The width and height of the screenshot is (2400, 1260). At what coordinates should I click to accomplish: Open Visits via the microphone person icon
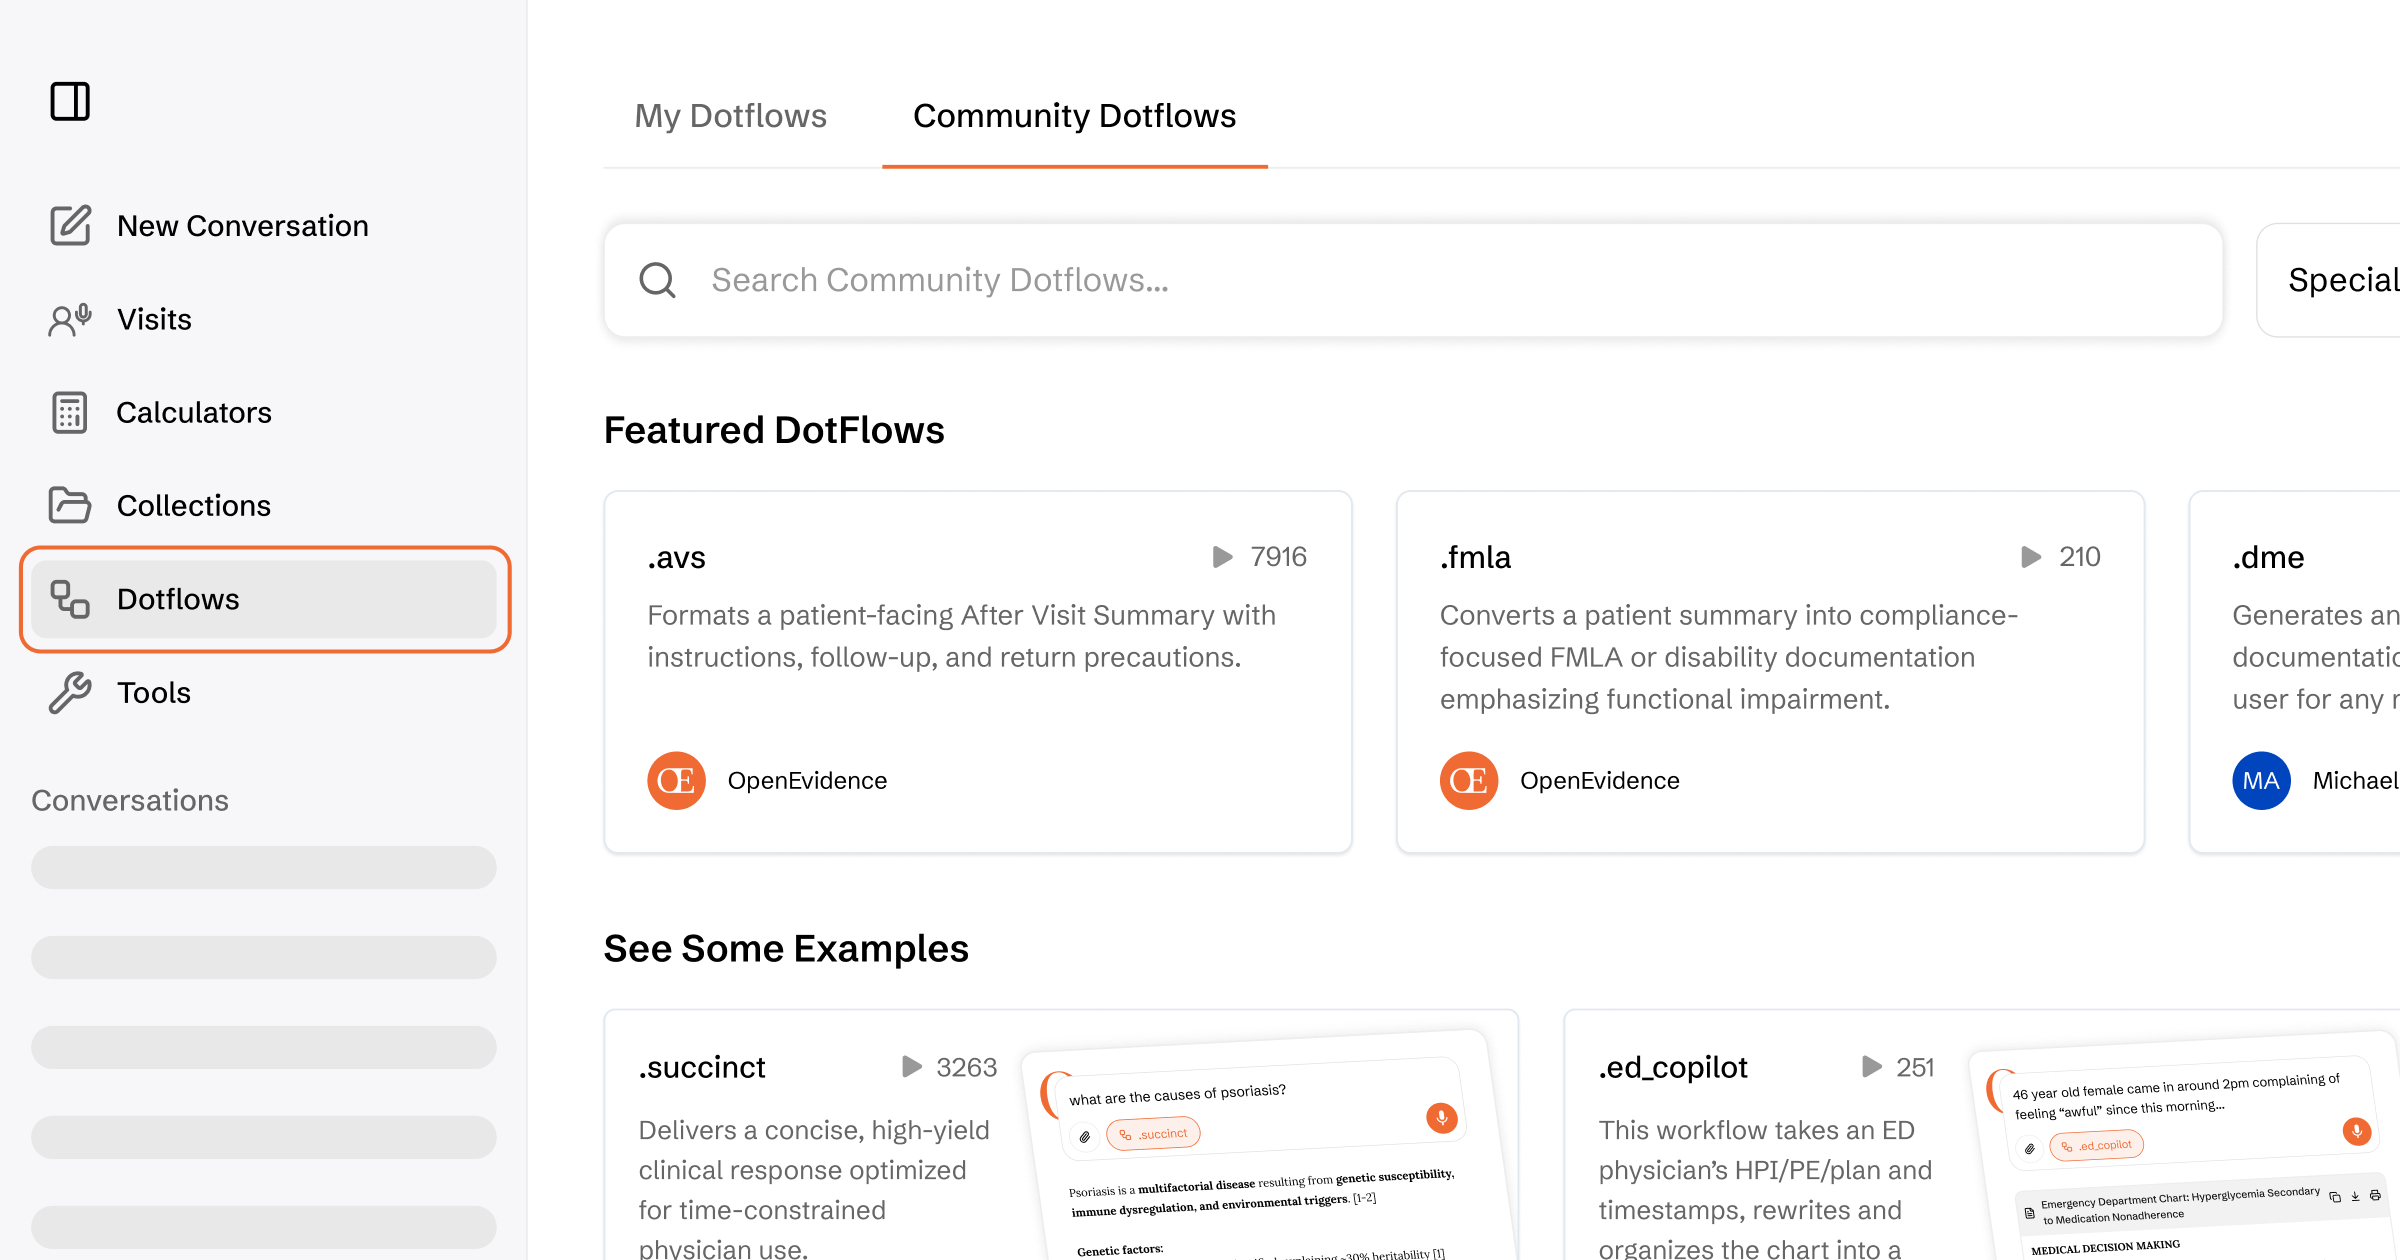70,319
